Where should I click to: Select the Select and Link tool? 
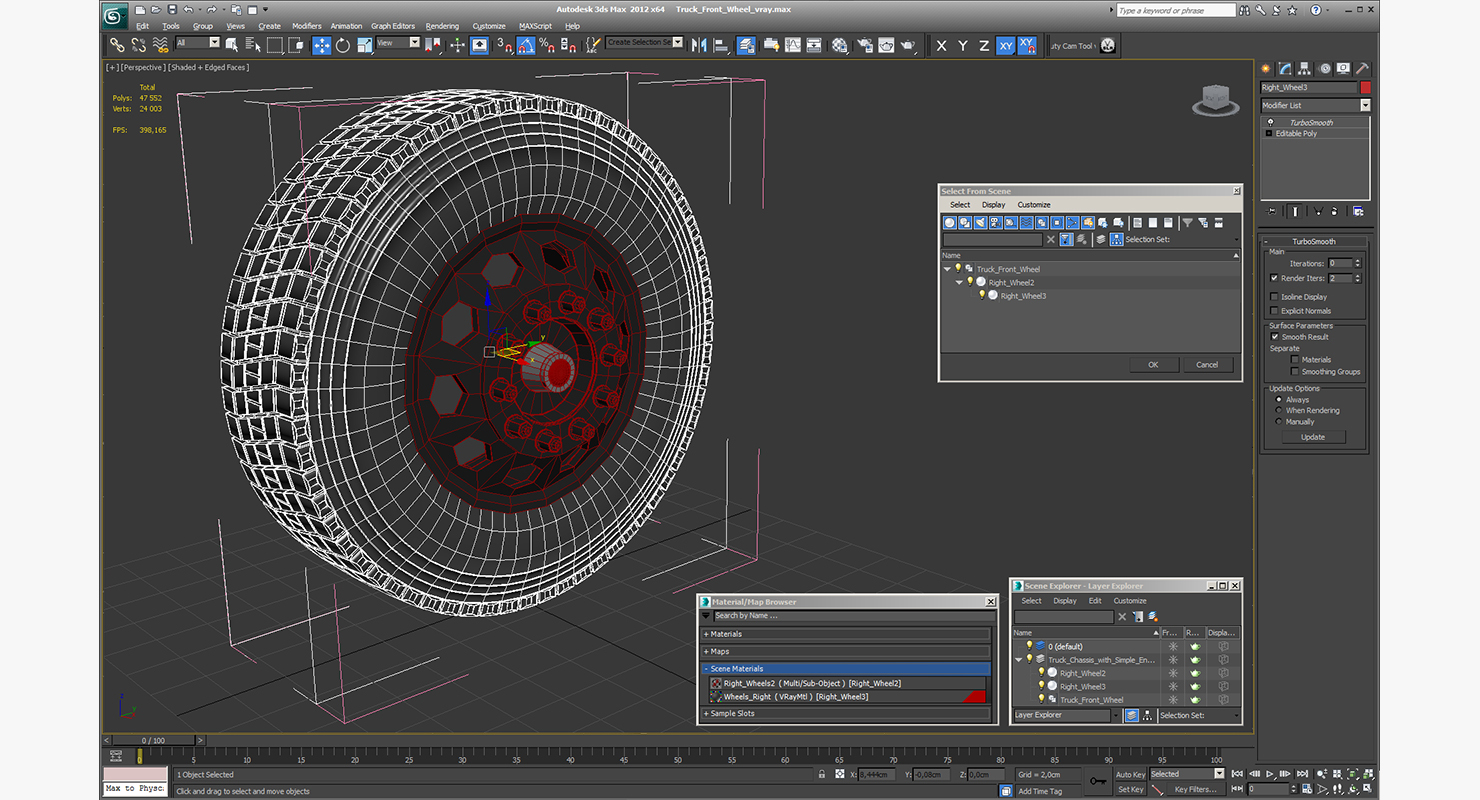pos(117,45)
